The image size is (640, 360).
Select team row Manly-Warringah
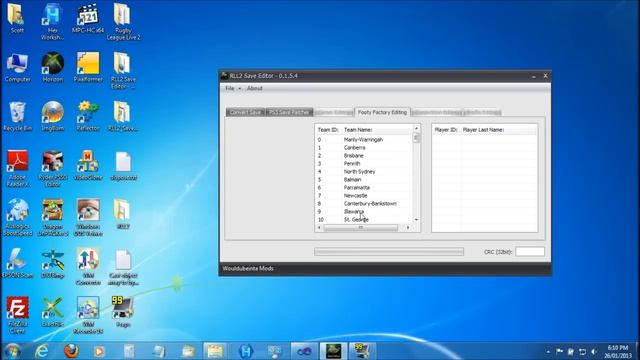363,140
